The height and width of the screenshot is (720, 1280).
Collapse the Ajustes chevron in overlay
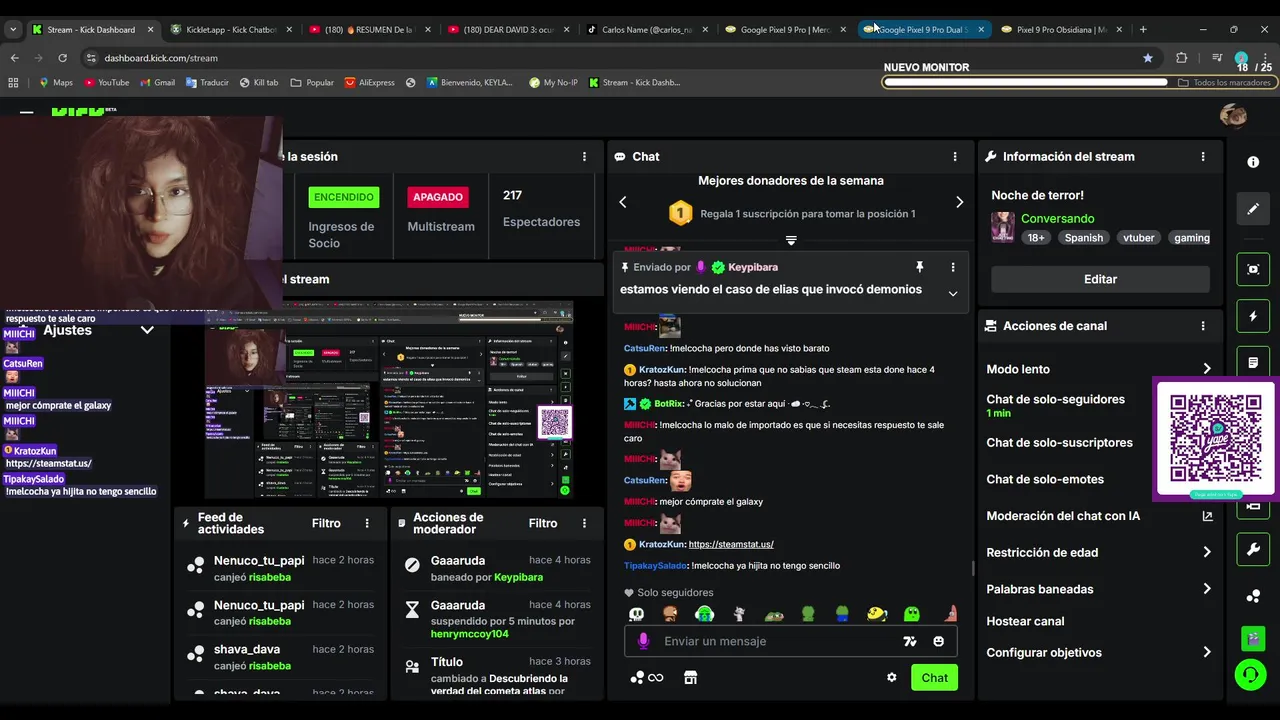[x=147, y=330]
